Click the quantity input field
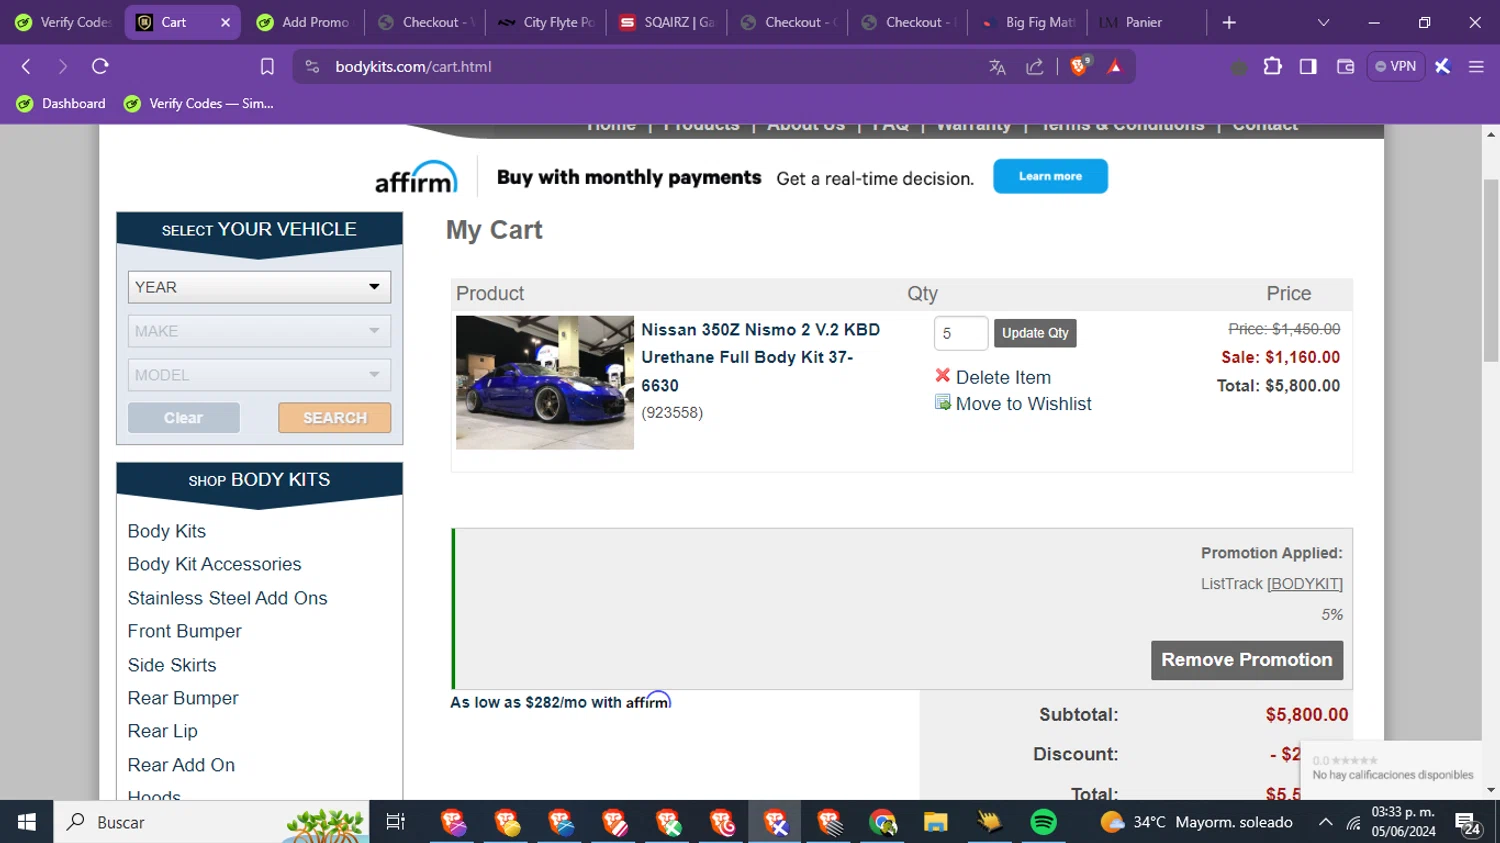 point(961,333)
